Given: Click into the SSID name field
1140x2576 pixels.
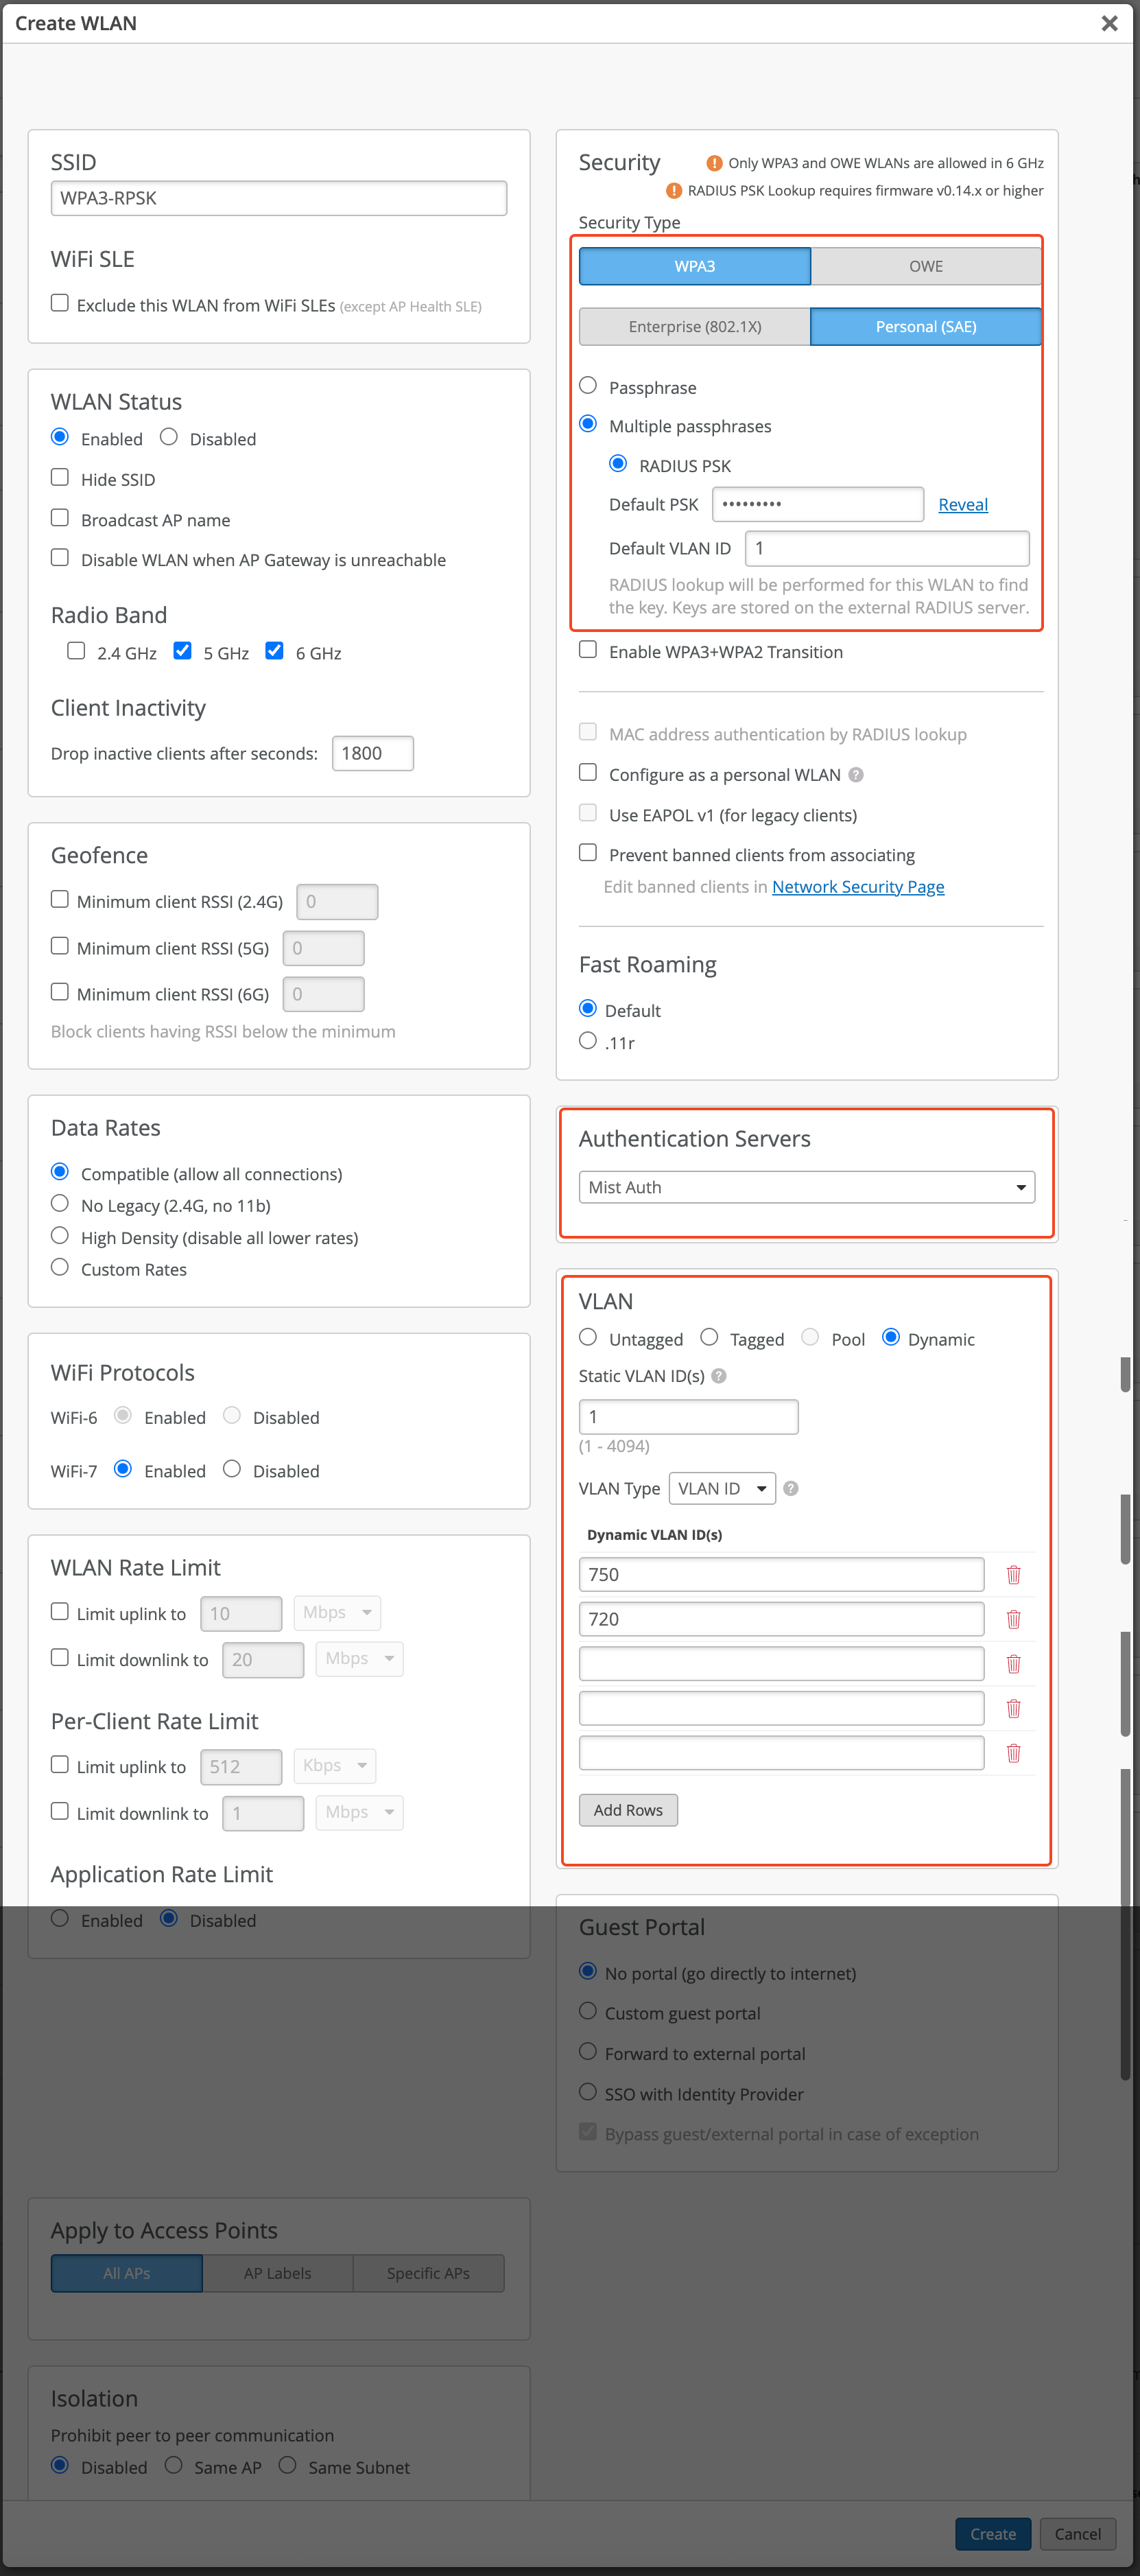Looking at the screenshot, I should pos(278,198).
